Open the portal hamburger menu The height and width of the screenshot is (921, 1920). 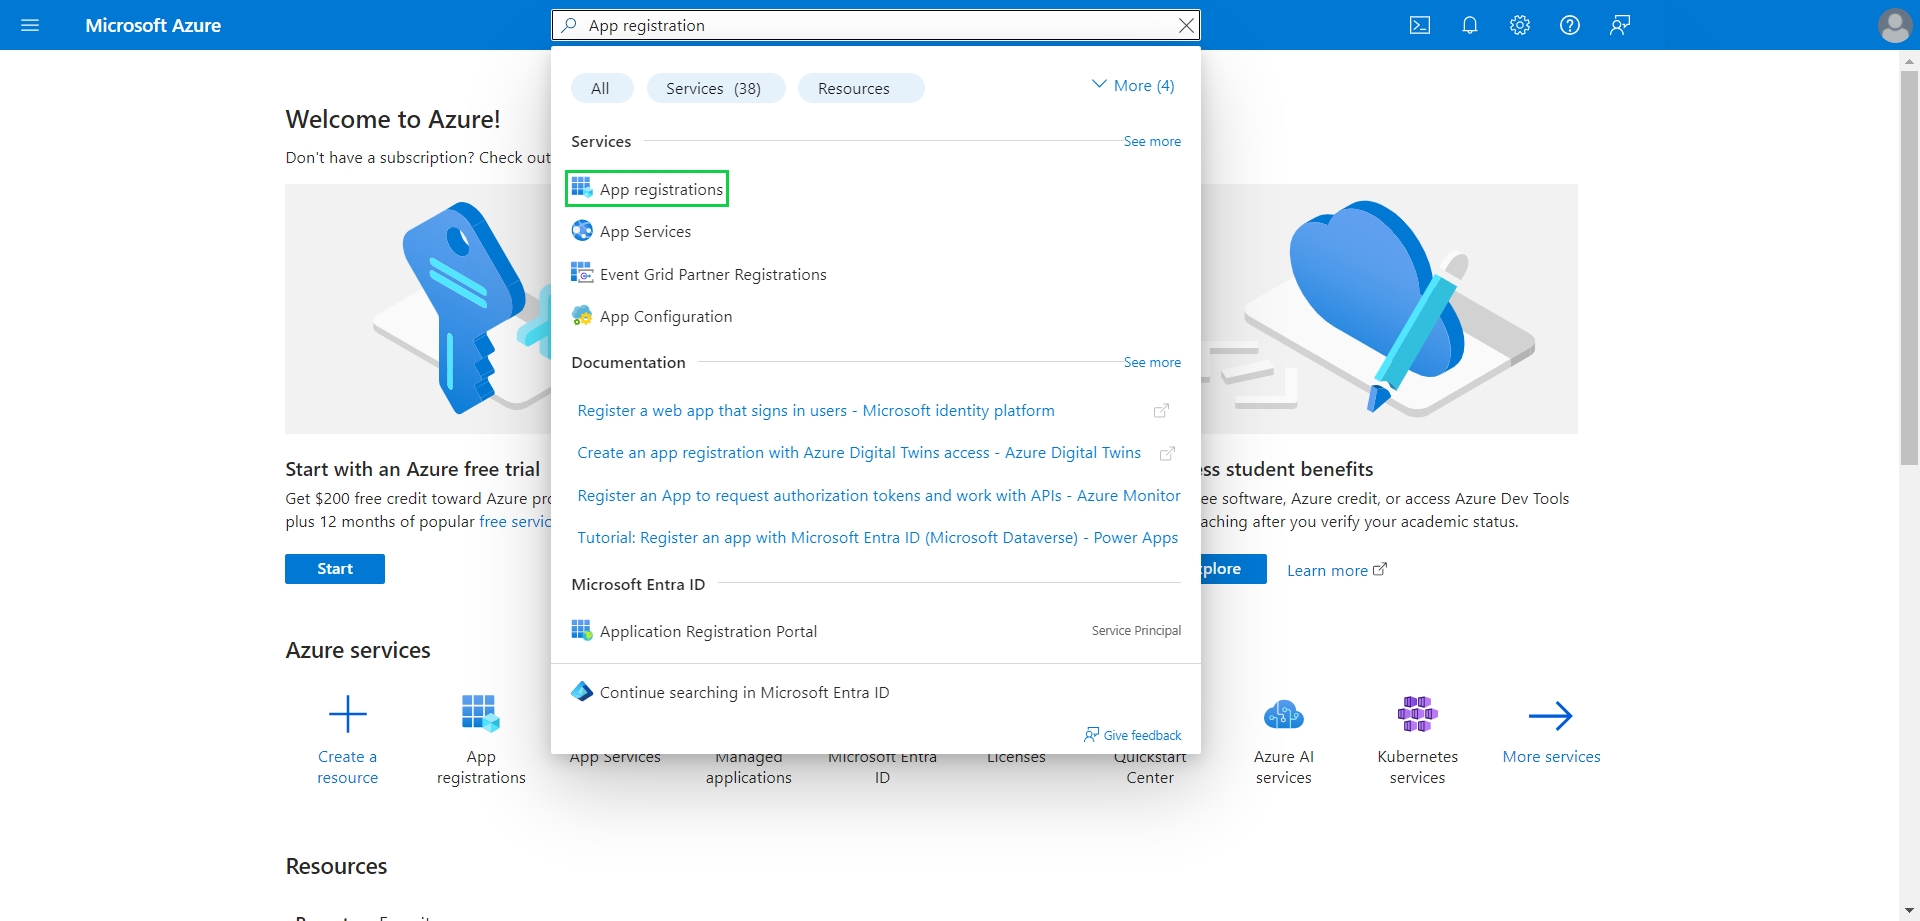[30, 25]
